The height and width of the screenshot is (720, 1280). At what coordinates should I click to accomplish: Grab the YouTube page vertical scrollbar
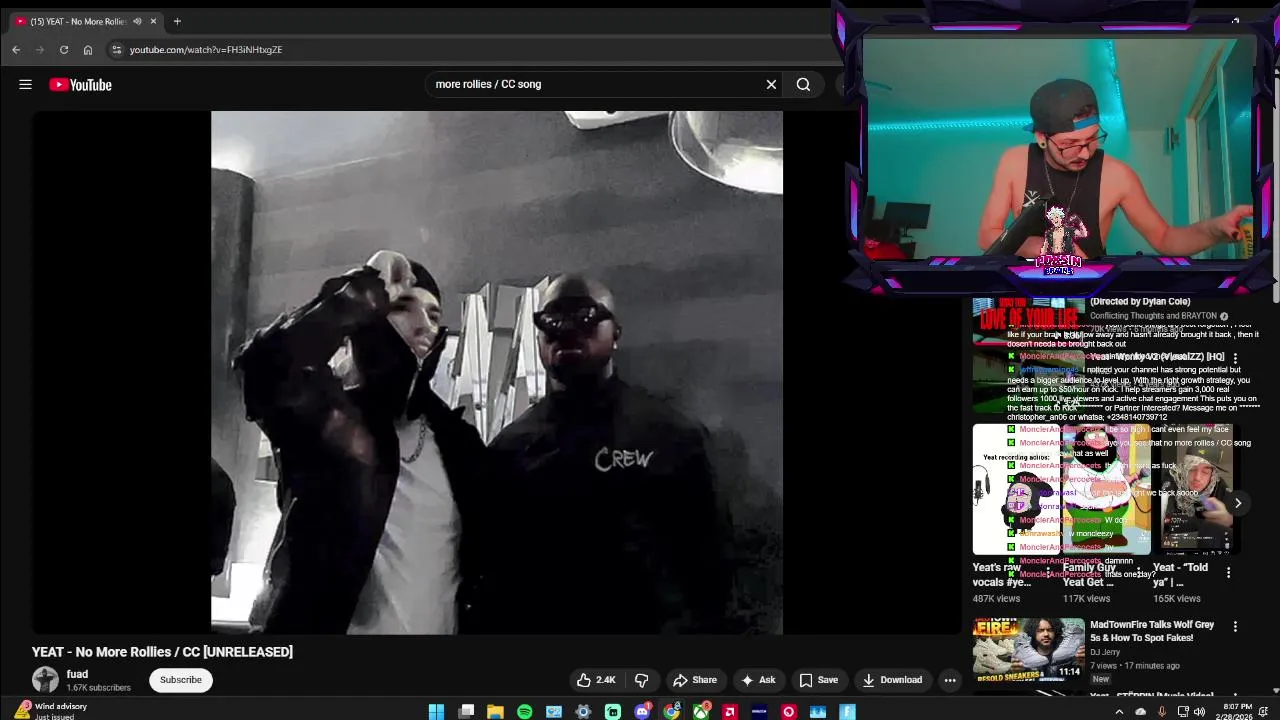pos(1275,190)
